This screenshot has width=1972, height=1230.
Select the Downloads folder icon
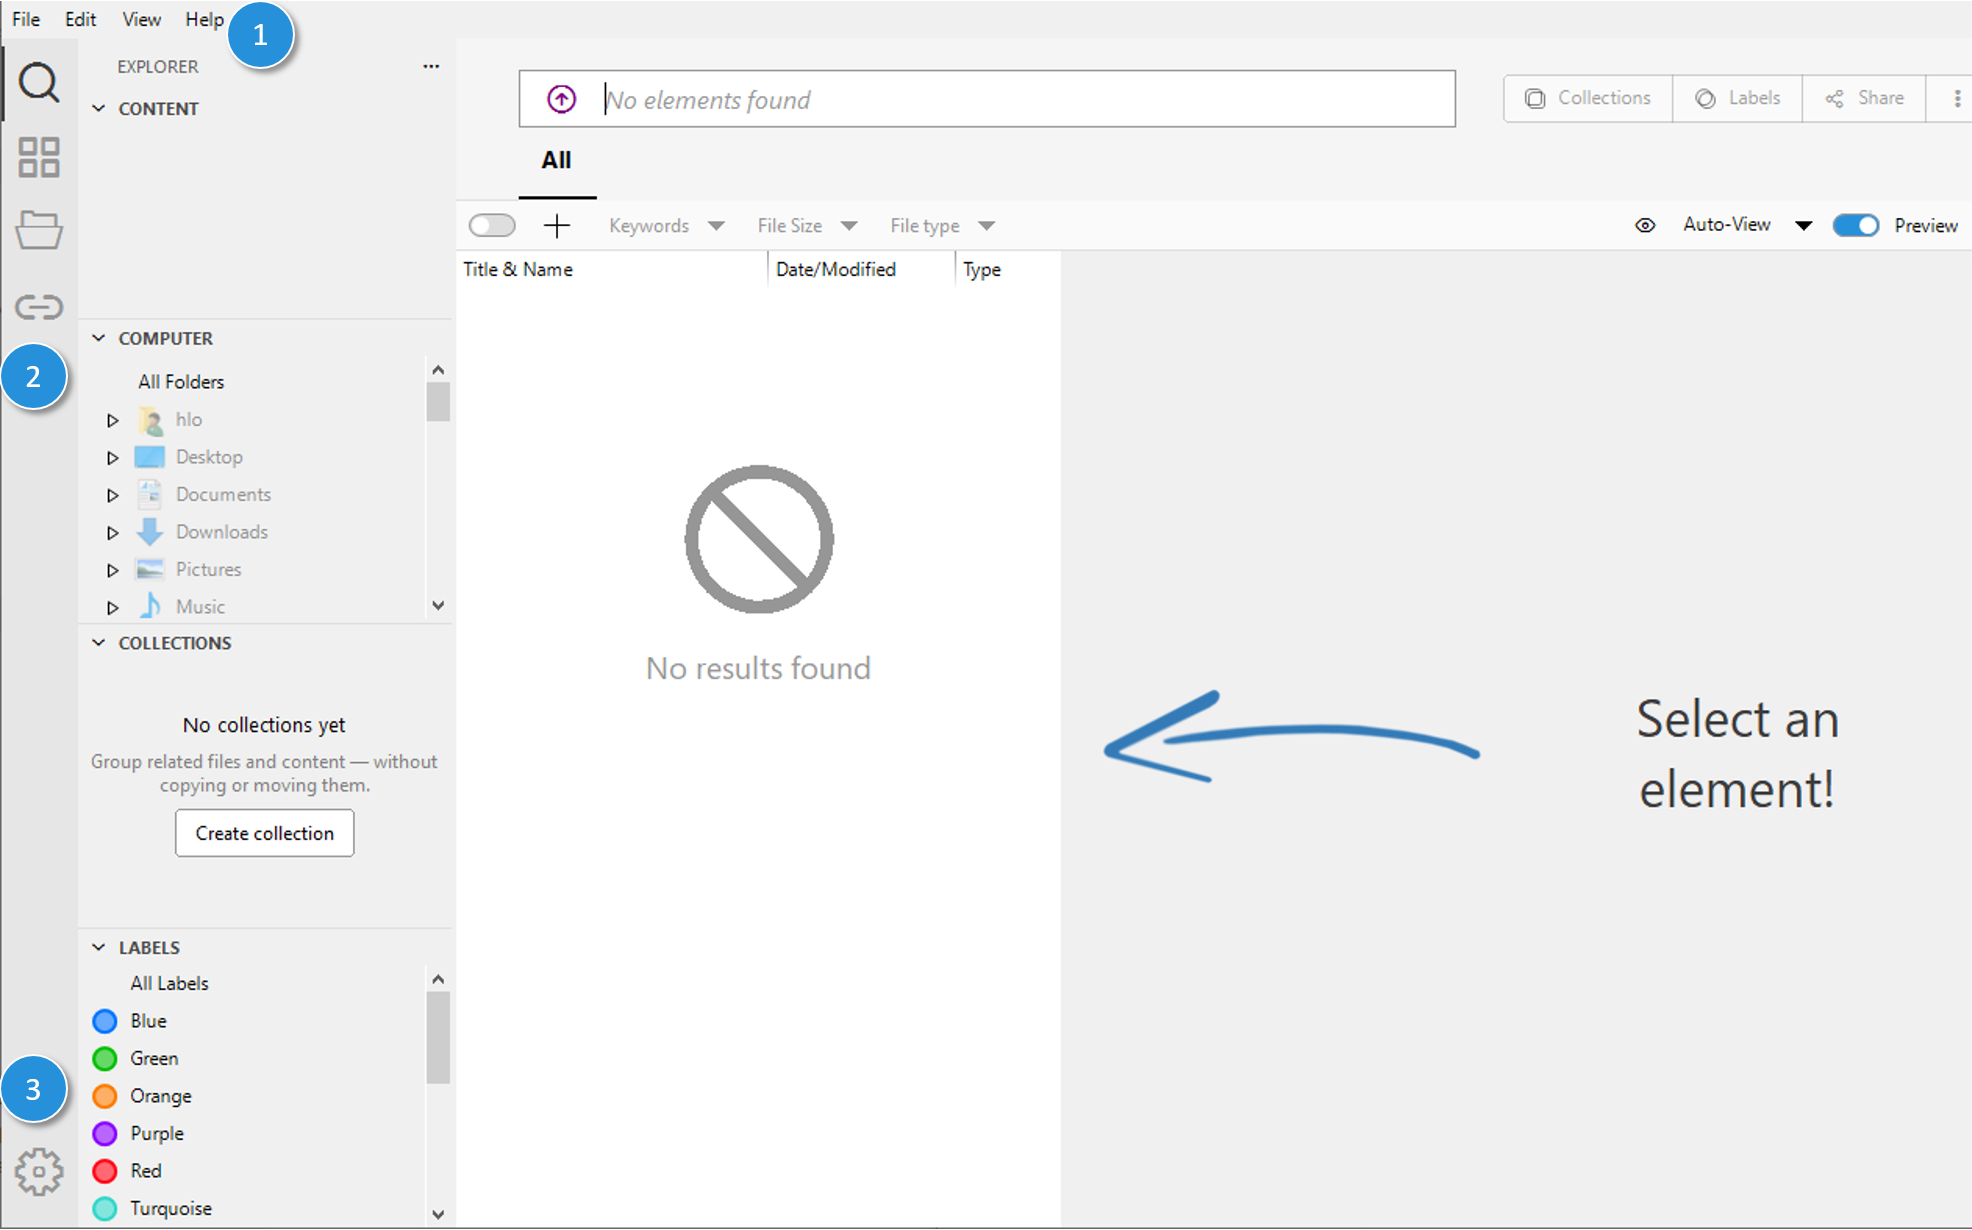[150, 531]
